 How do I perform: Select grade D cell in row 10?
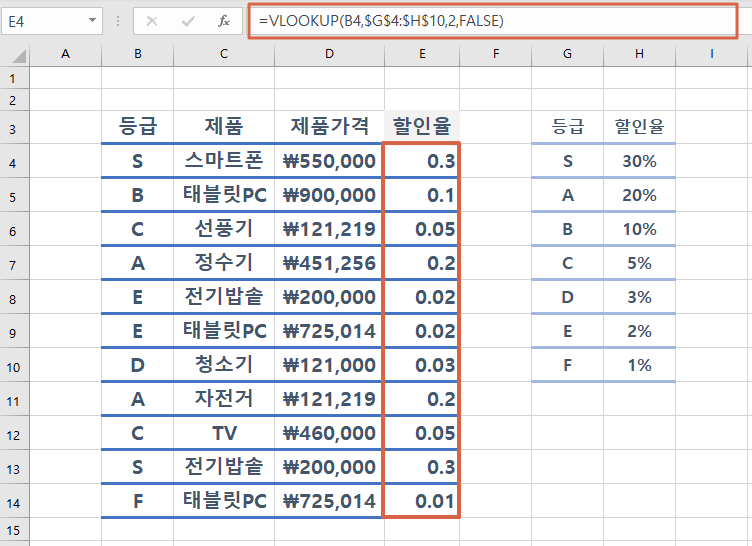click(x=138, y=365)
